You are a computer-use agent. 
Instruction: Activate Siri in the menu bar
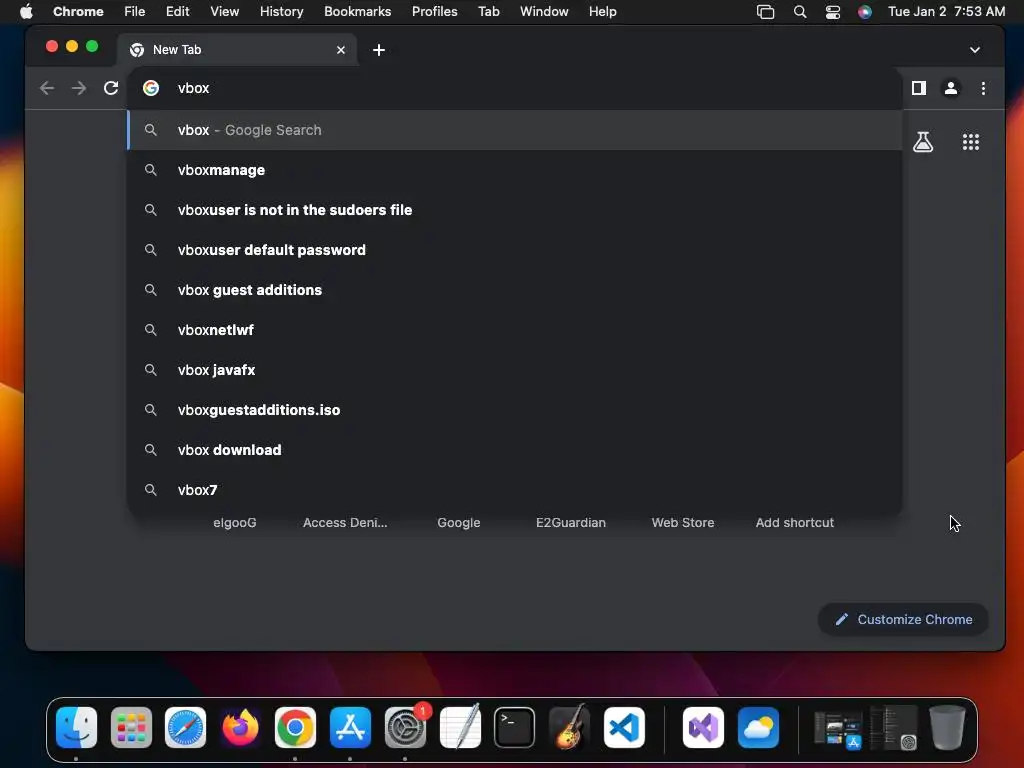(x=865, y=12)
